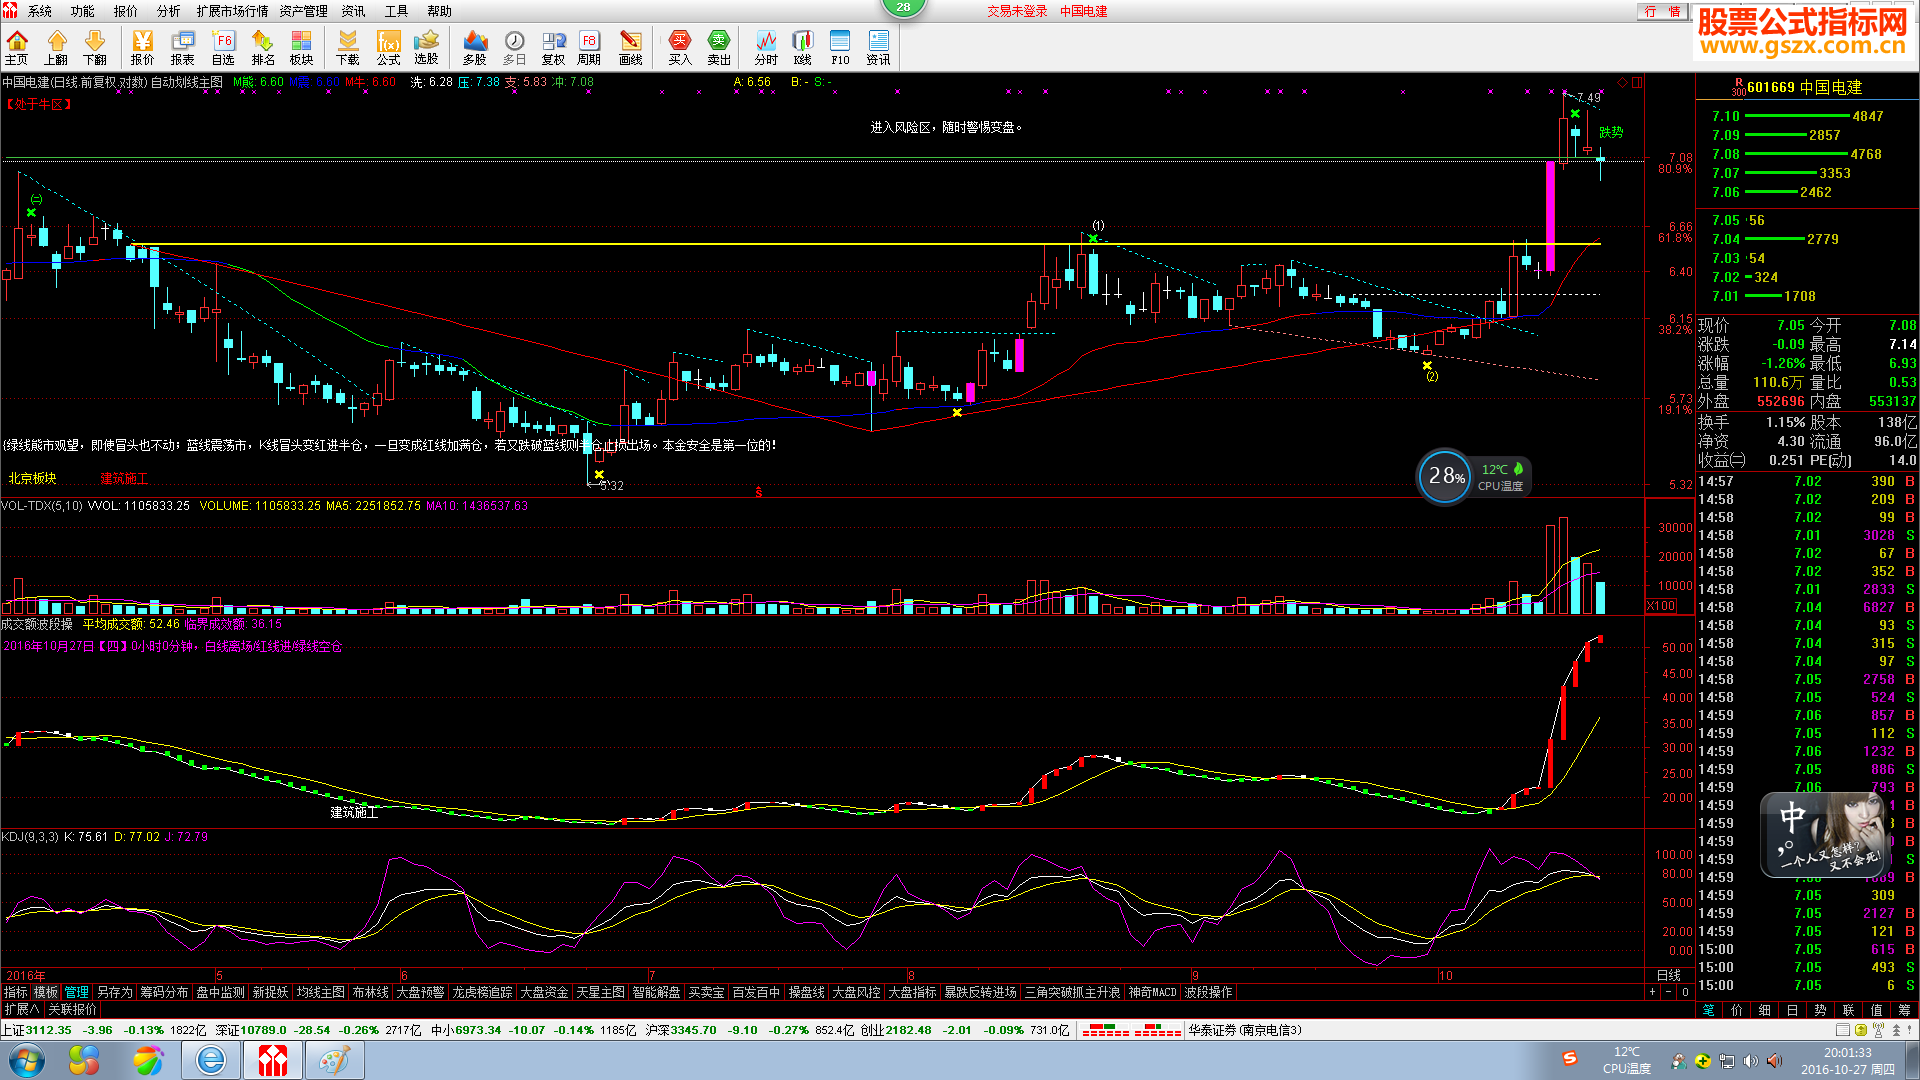The width and height of the screenshot is (1920, 1080).
Task: Open the 报表 reports icon
Action: (183, 47)
